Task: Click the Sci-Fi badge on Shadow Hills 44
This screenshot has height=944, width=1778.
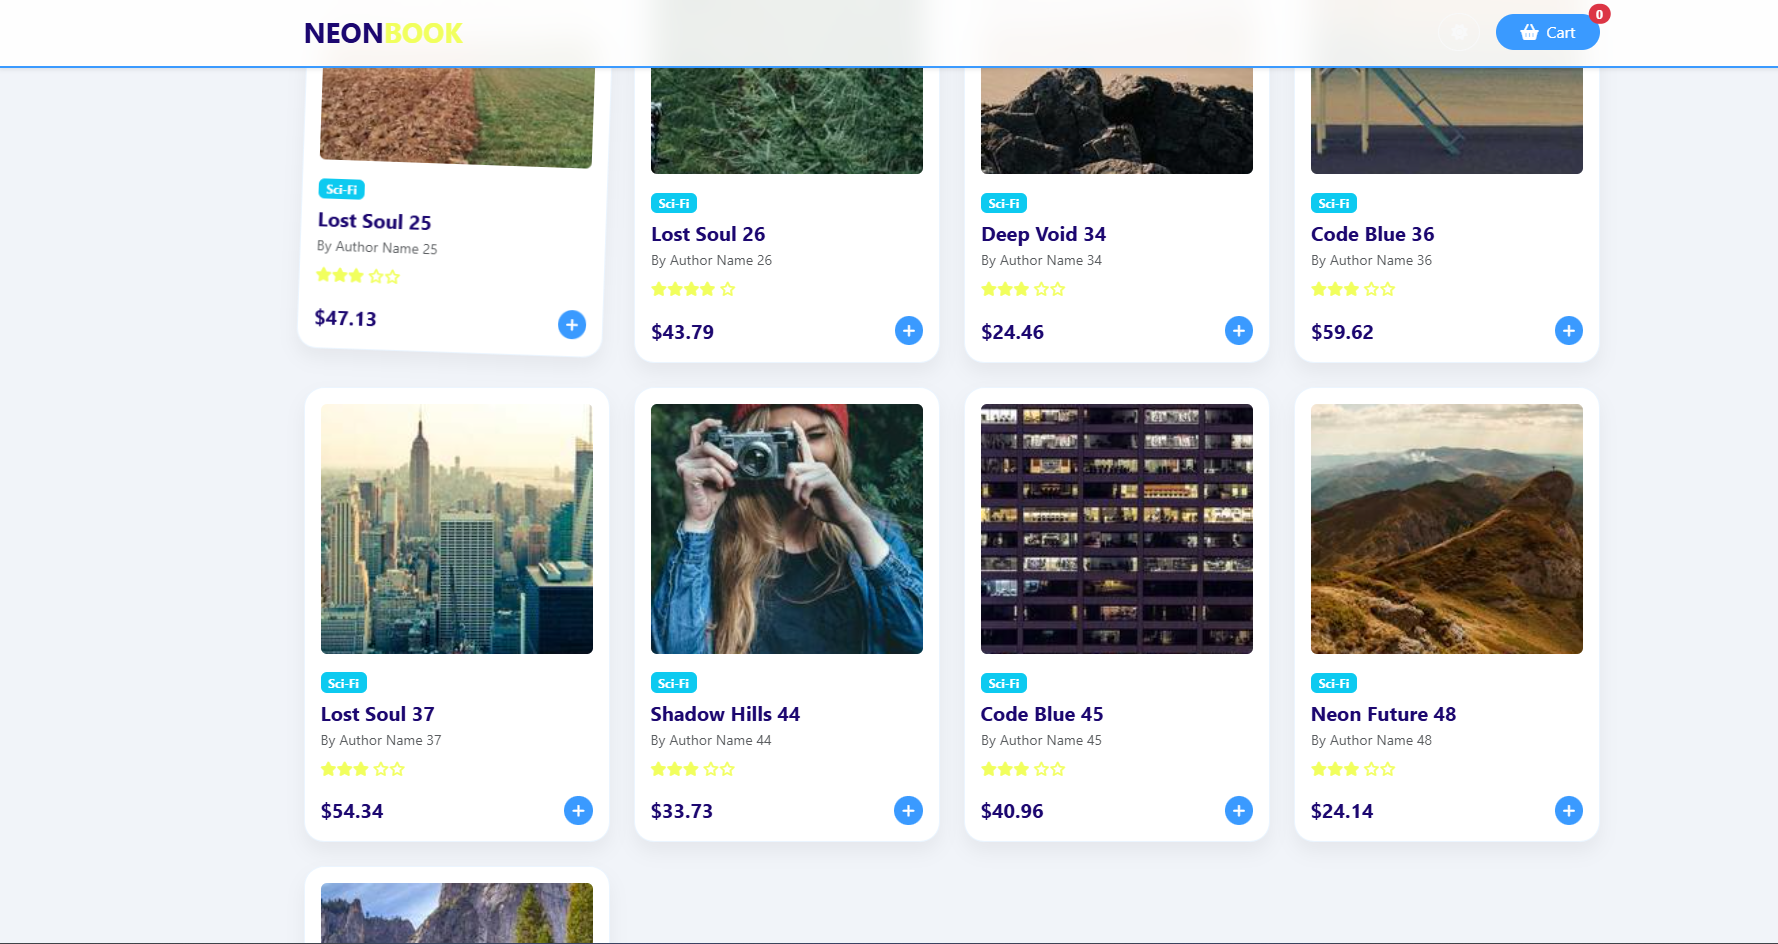Action: (x=674, y=683)
